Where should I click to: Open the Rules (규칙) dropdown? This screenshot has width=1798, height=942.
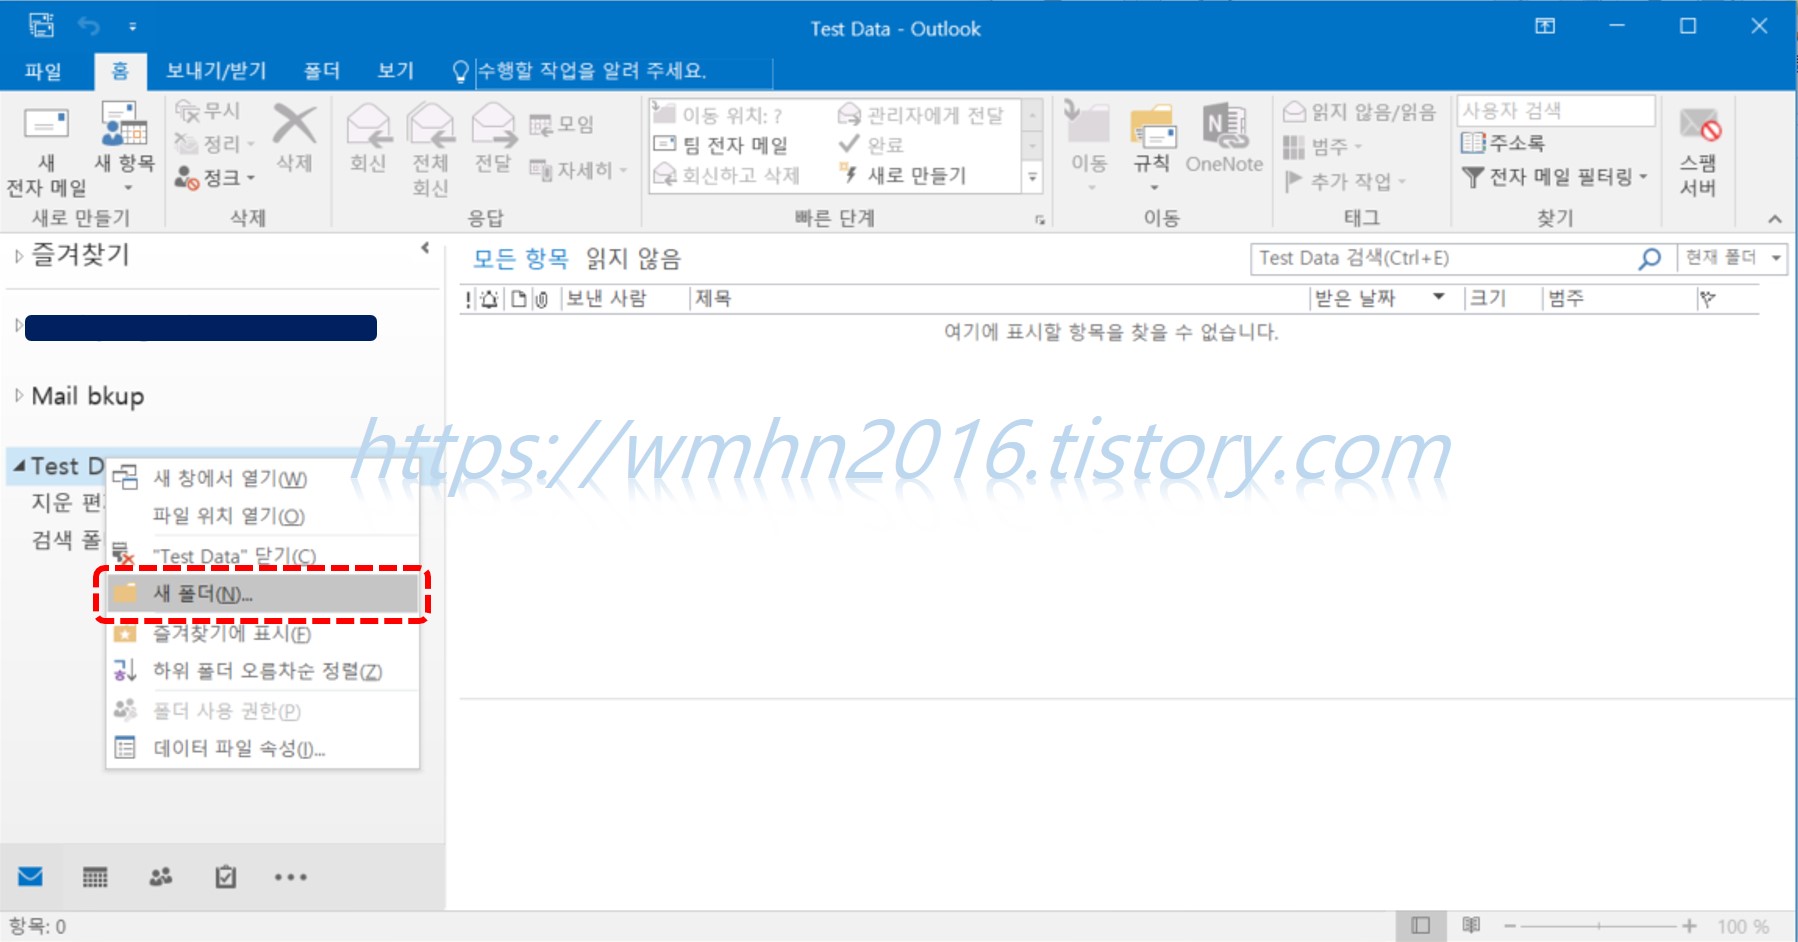click(x=1152, y=147)
